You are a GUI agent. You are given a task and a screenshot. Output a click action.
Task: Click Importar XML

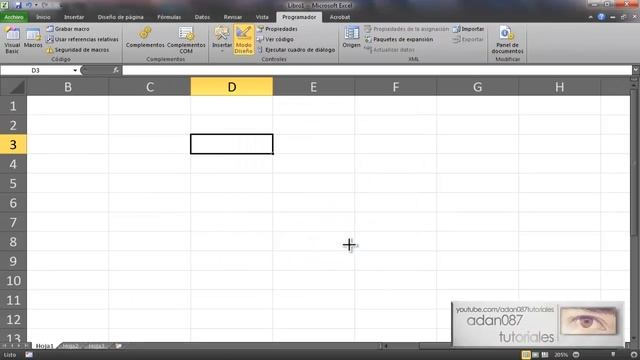469,29
